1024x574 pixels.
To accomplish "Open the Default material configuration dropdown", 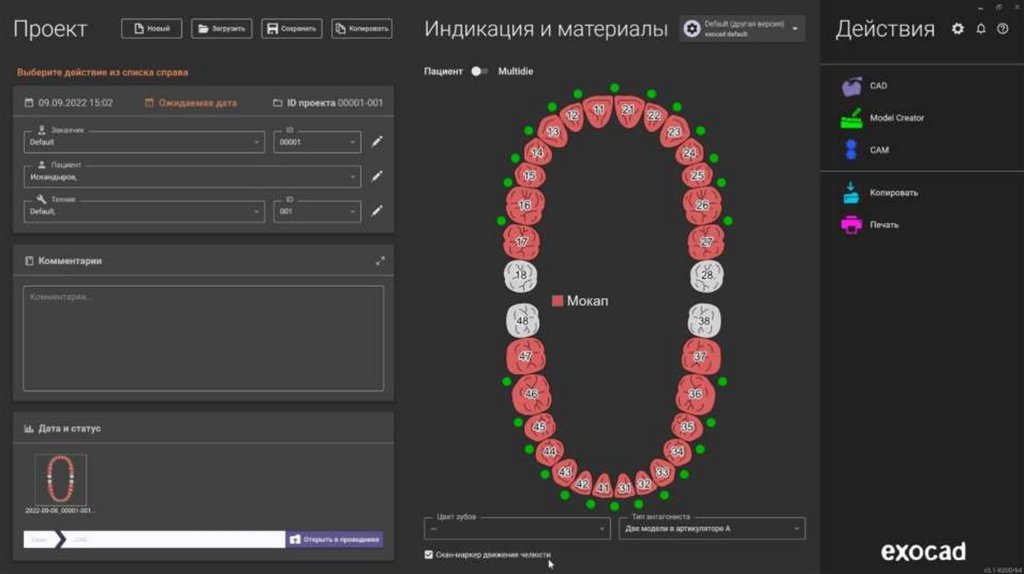I will pyautogui.click(x=742, y=29).
